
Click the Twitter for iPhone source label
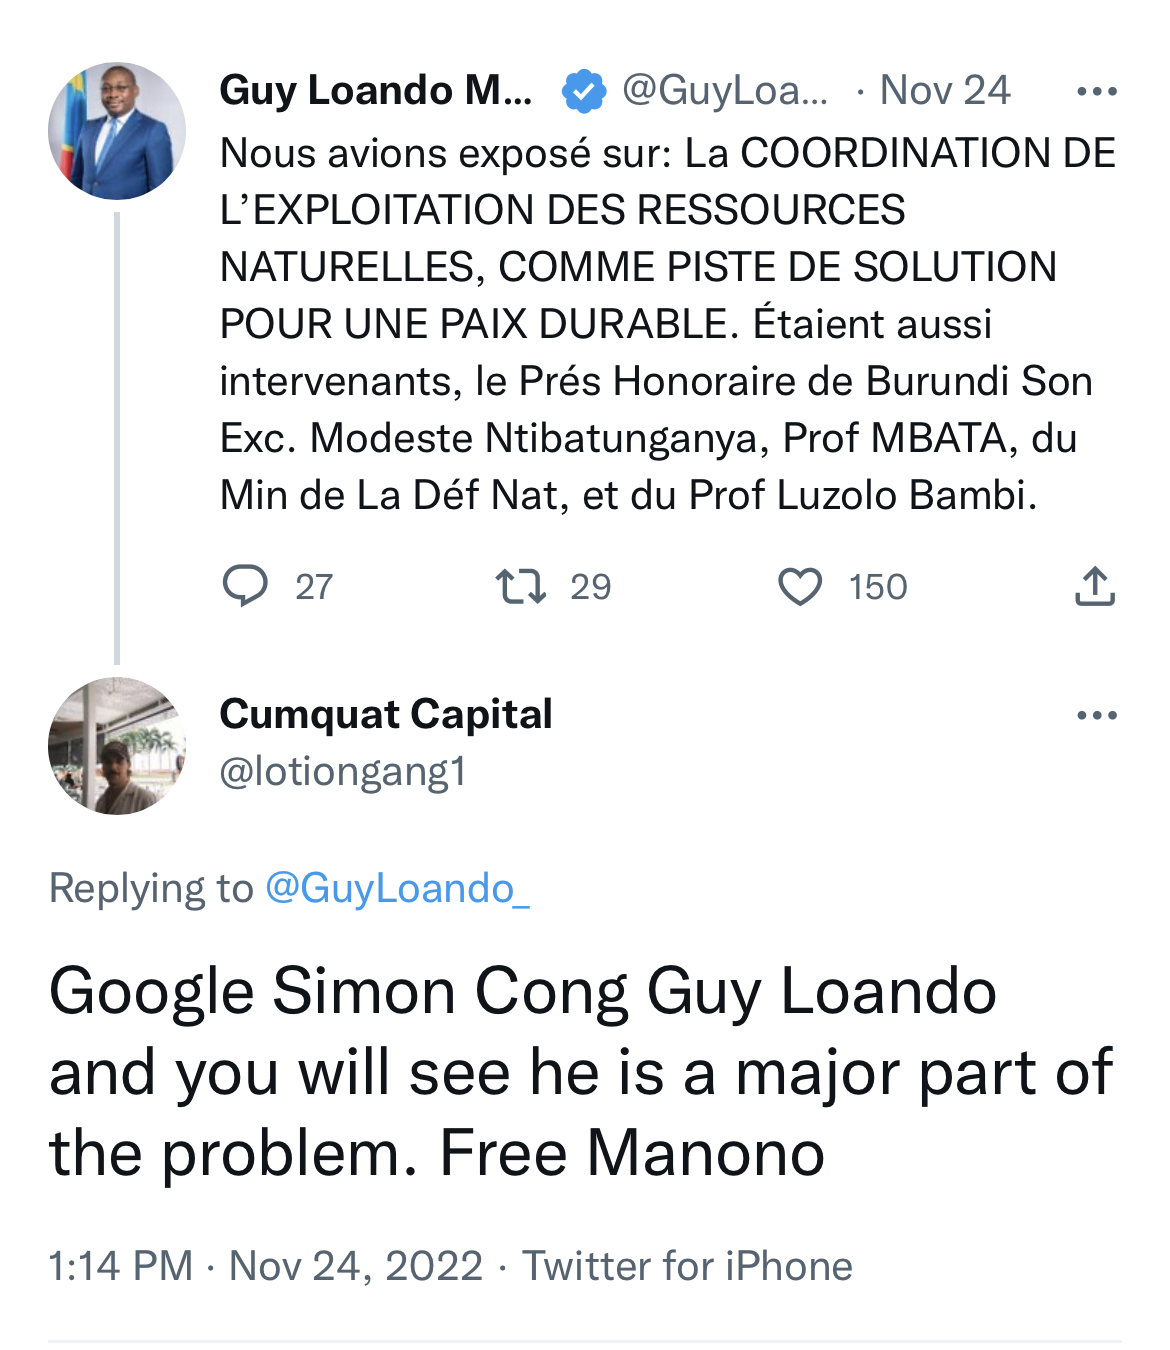click(x=688, y=1266)
